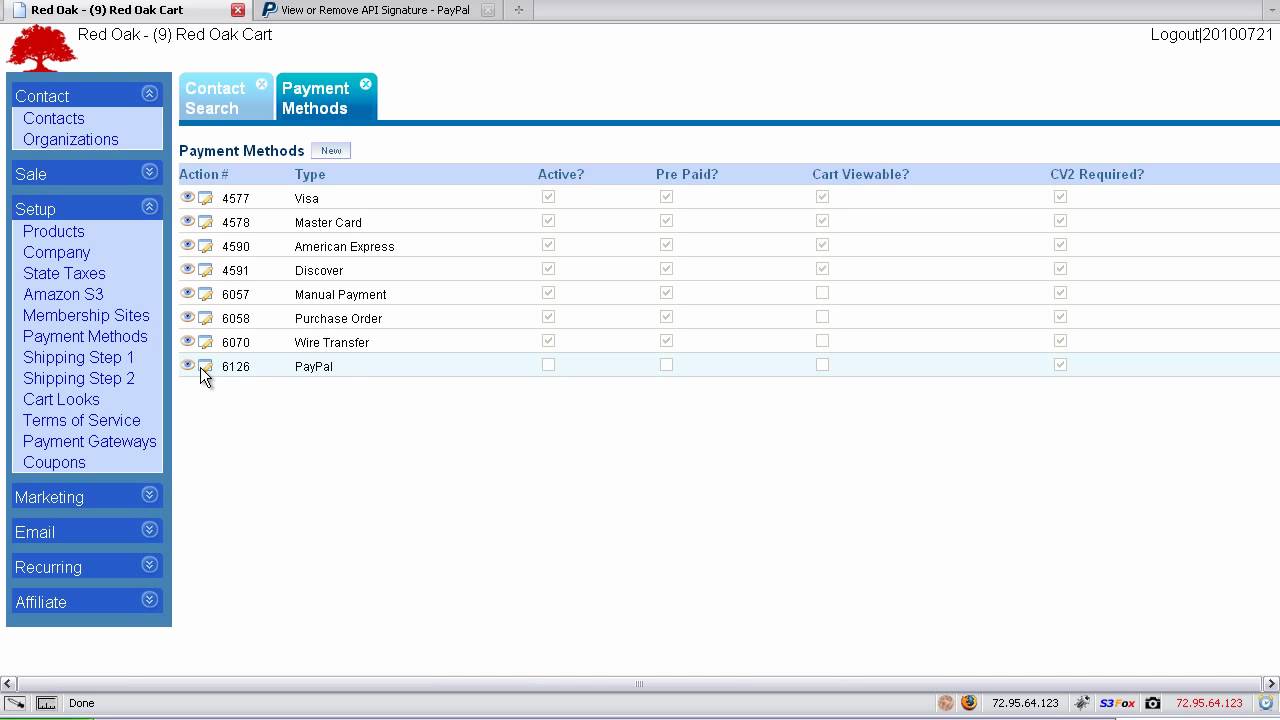Open the Products link under Setup
Viewport: 1280px width, 720px height.
54,231
